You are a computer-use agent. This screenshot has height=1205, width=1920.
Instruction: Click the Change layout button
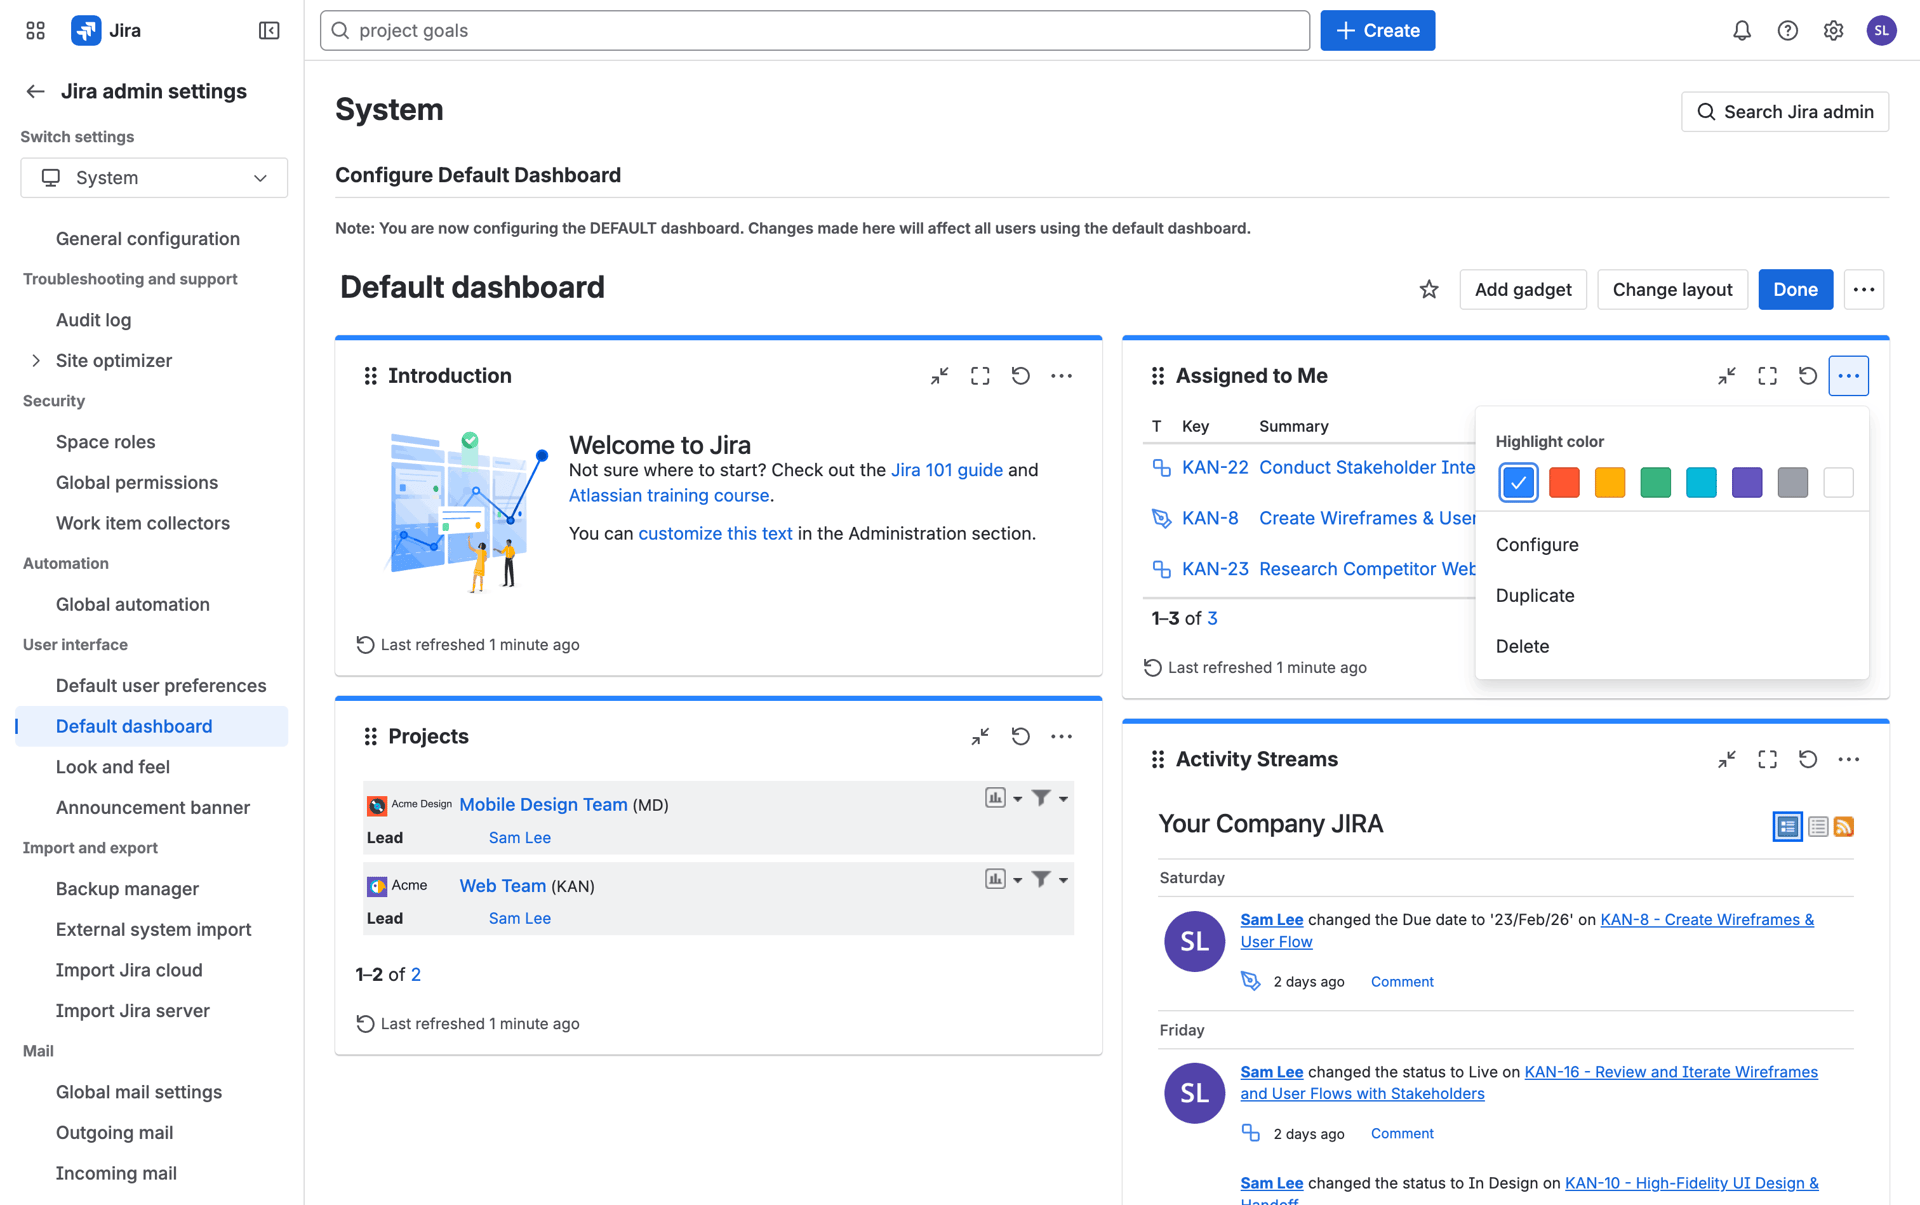pos(1672,290)
